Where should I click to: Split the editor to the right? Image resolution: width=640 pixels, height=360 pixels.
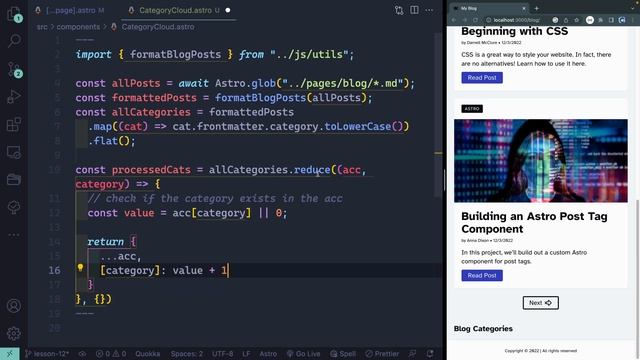(414, 10)
